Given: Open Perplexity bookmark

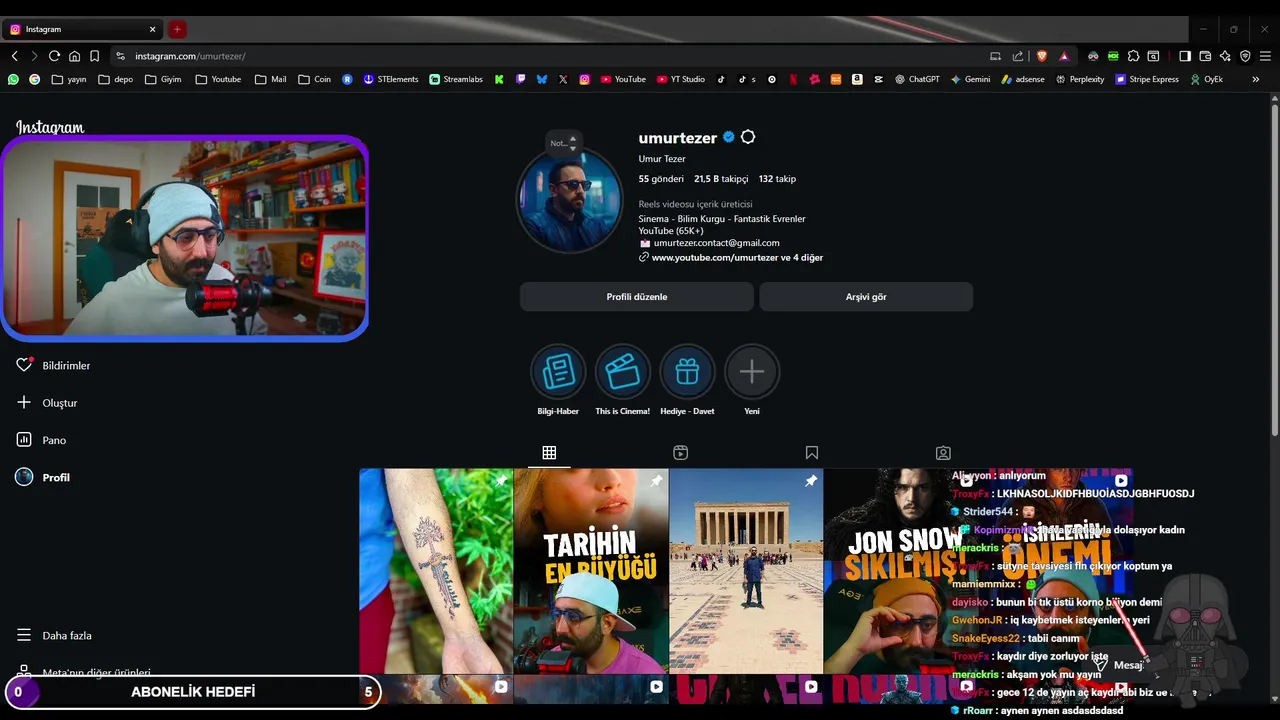Looking at the screenshot, I should (1080, 79).
